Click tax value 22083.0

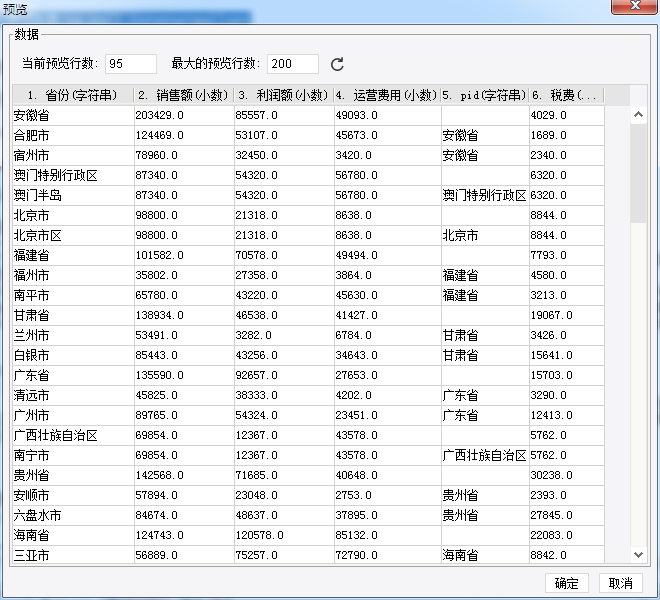567,535
